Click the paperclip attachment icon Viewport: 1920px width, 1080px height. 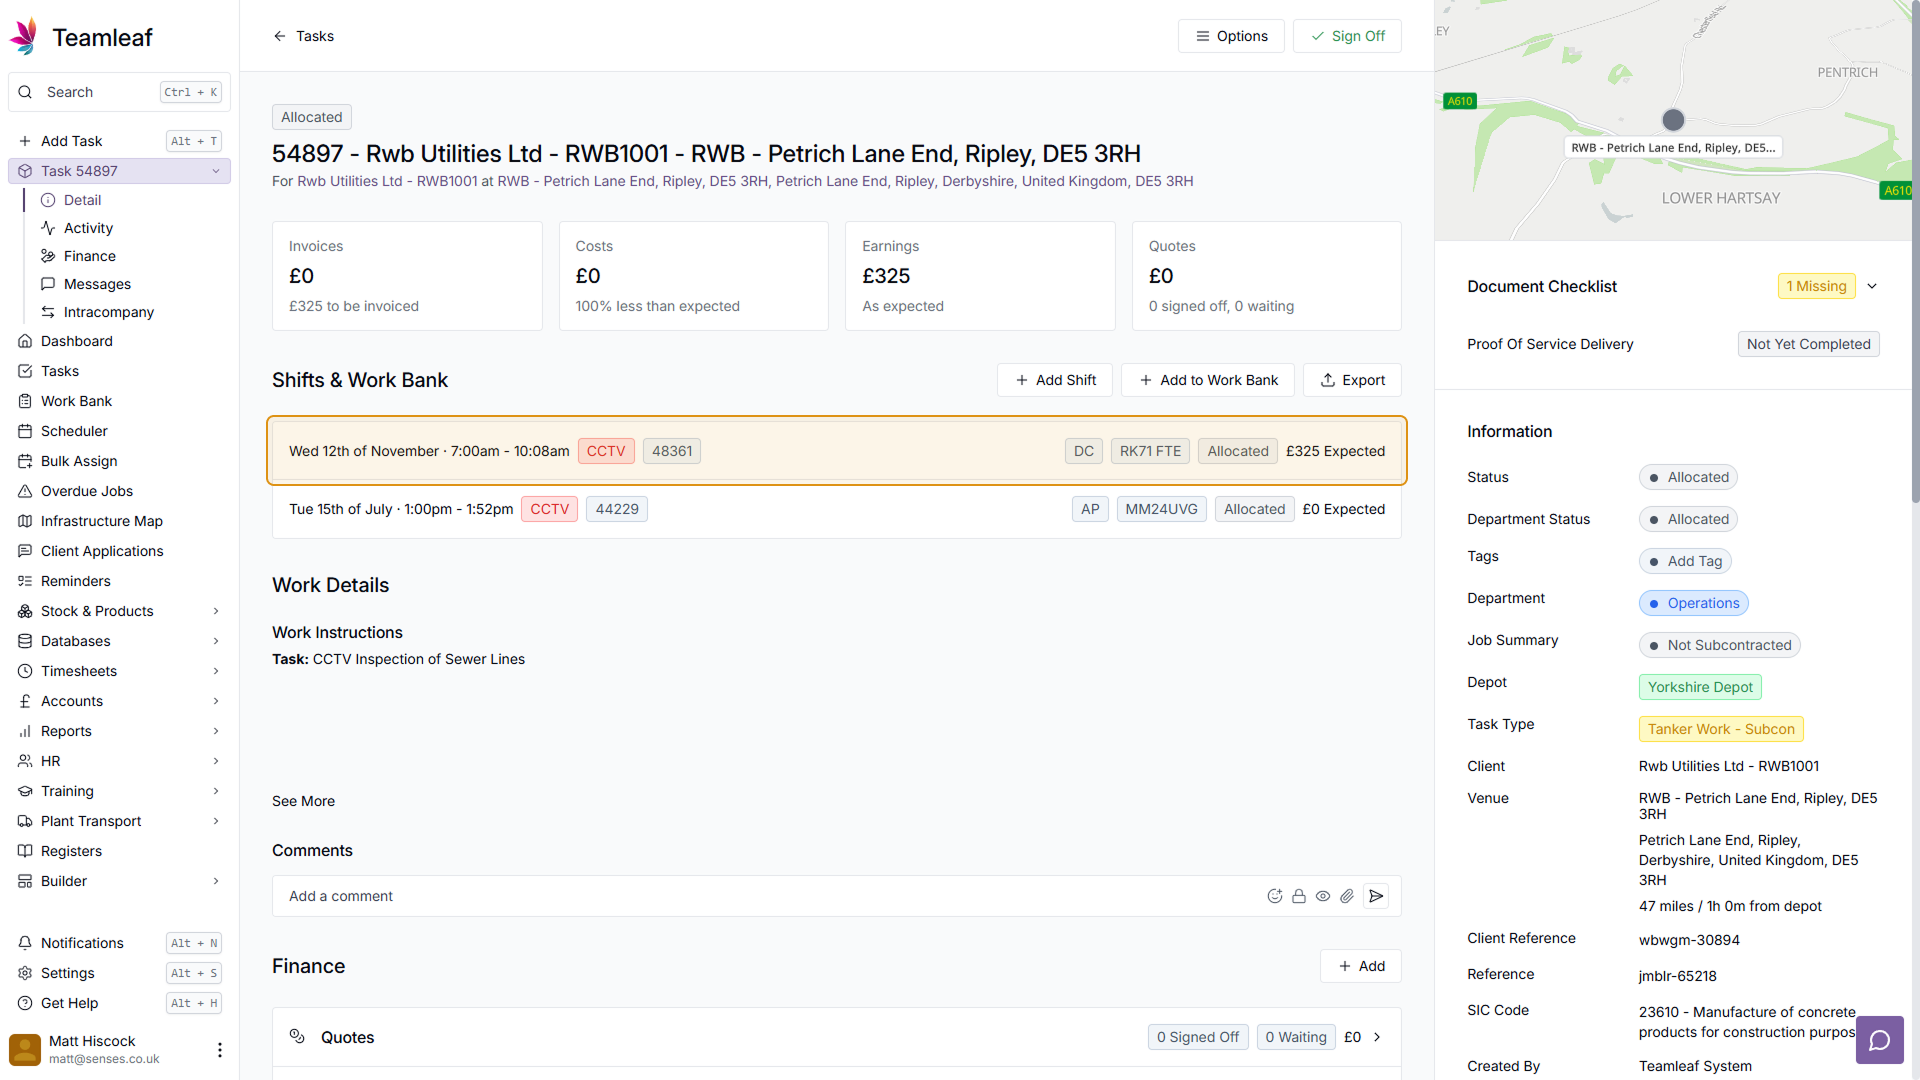(1347, 896)
